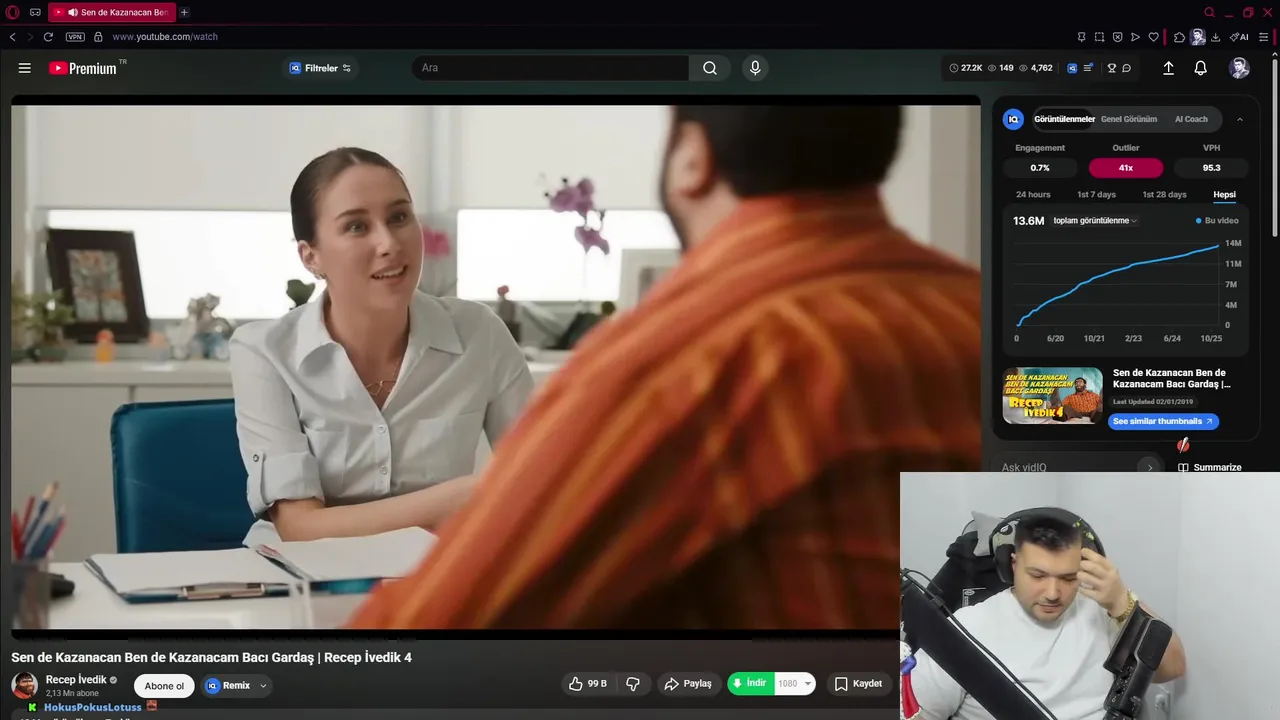
Task: Click See similar thumbnails button
Action: coord(1163,421)
